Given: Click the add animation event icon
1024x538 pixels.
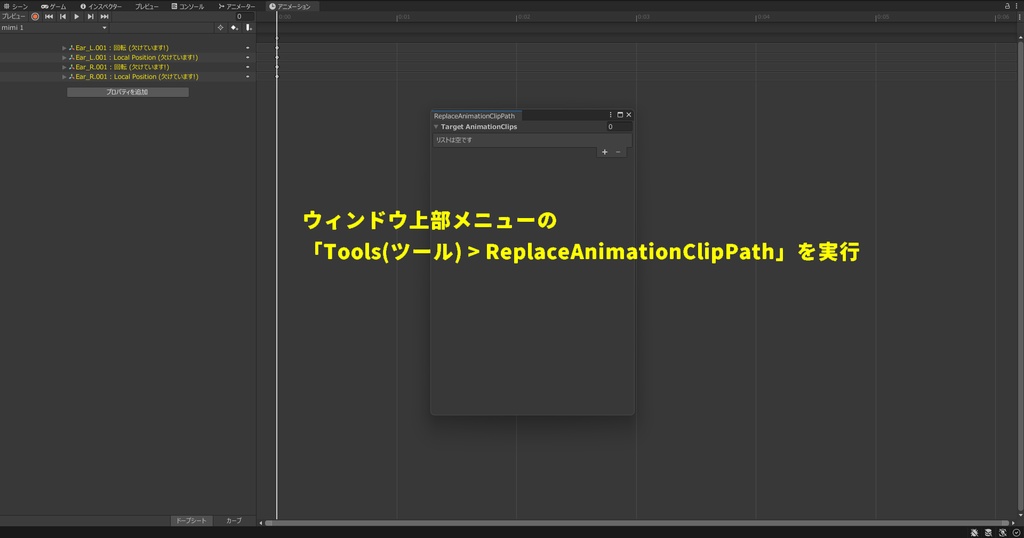Looking at the screenshot, I should tap(249, 27).
